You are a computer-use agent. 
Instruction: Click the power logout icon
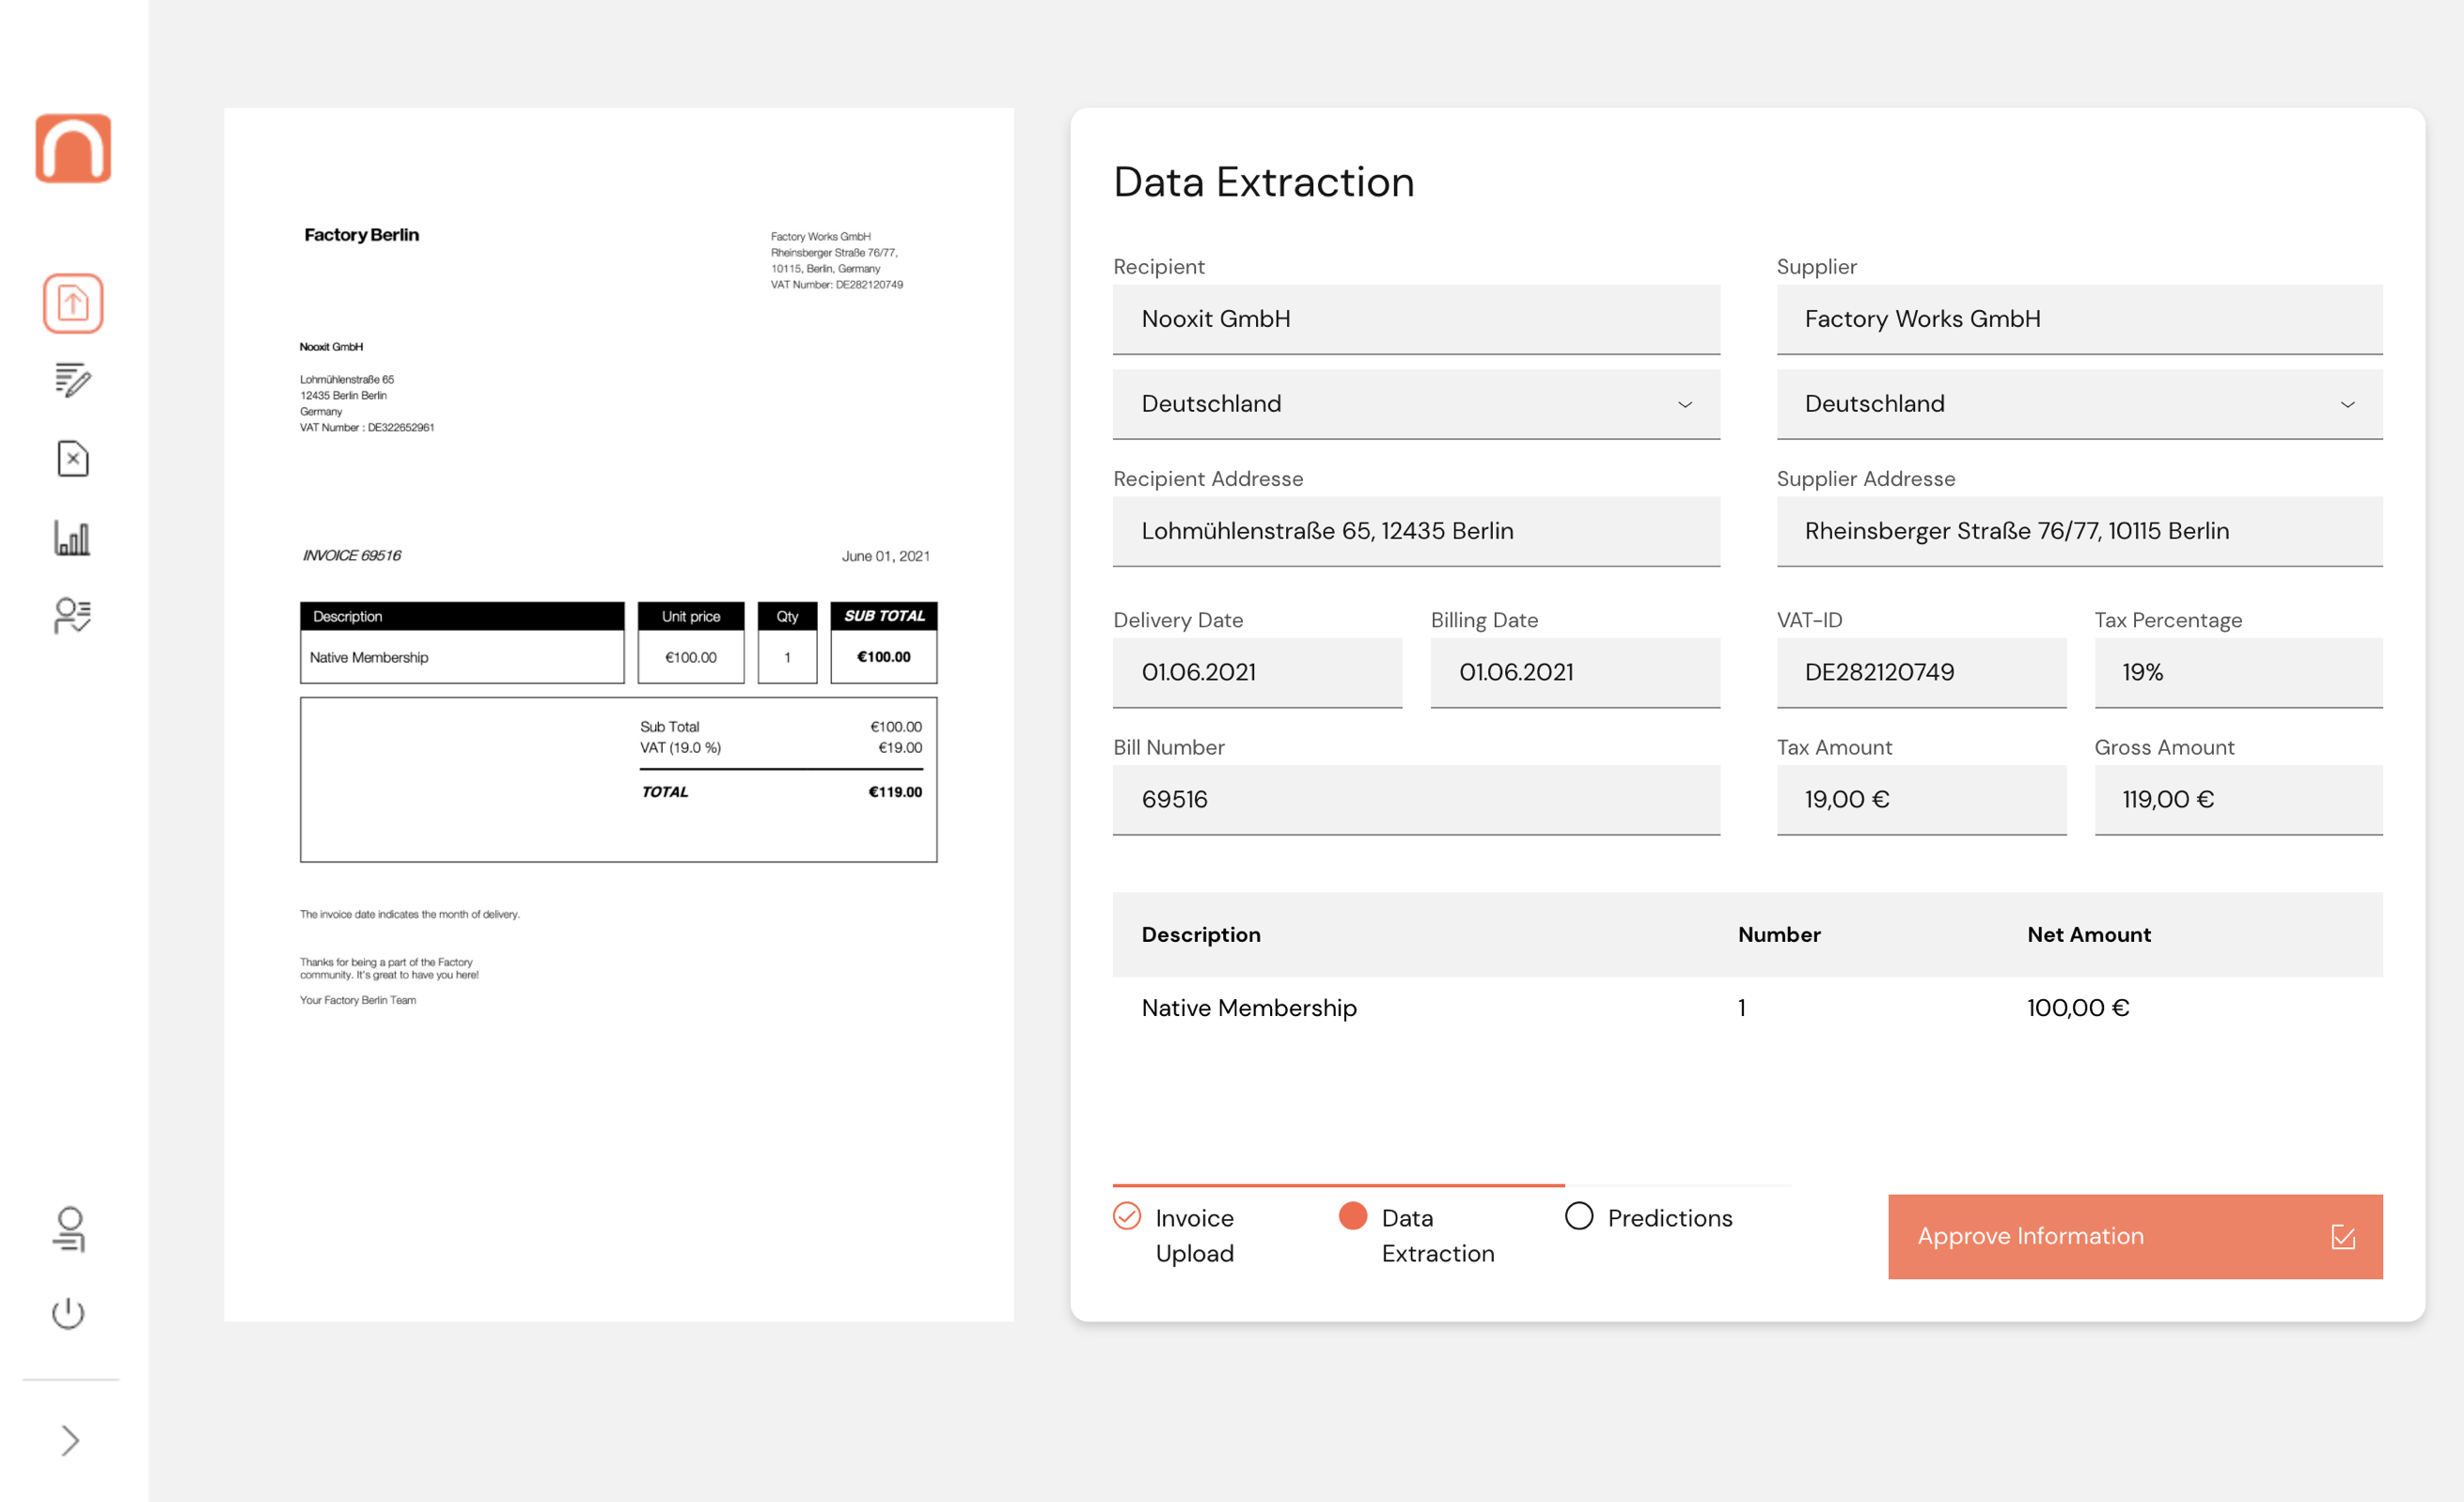pos(69,1313)
